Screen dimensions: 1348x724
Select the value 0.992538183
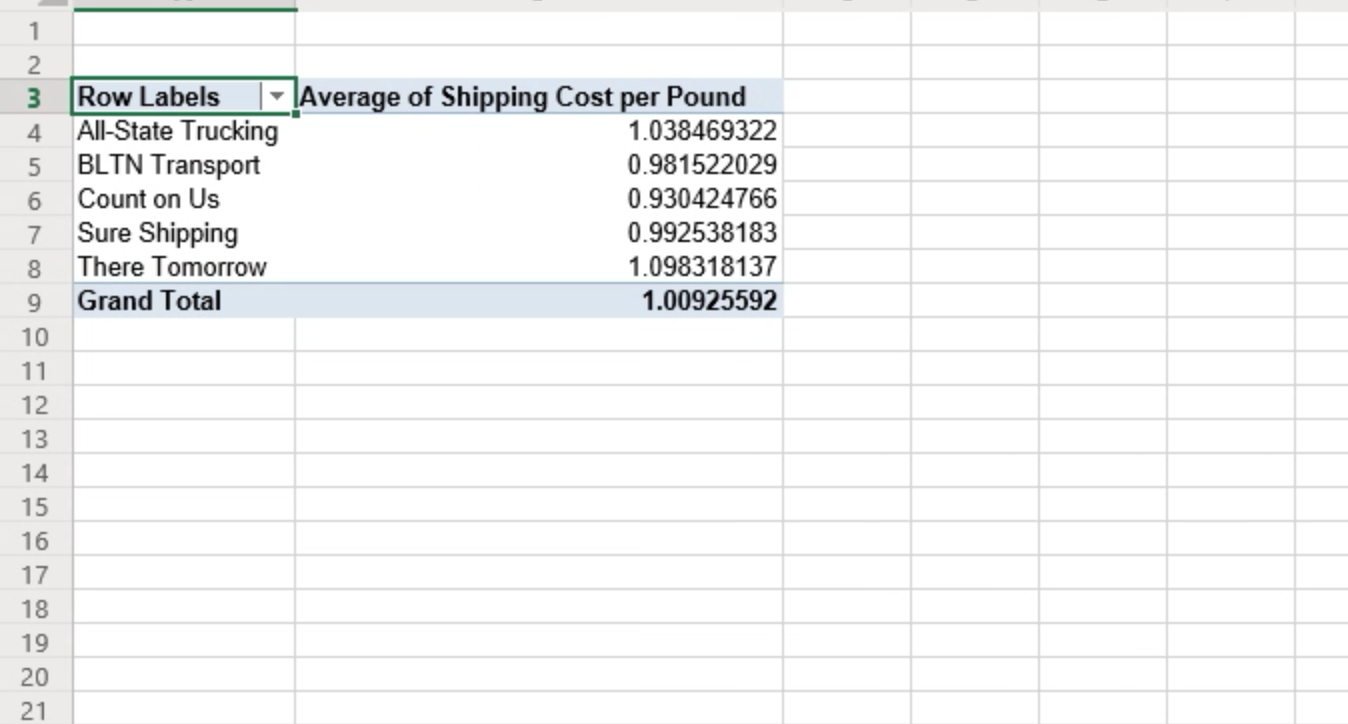point(539,233)
